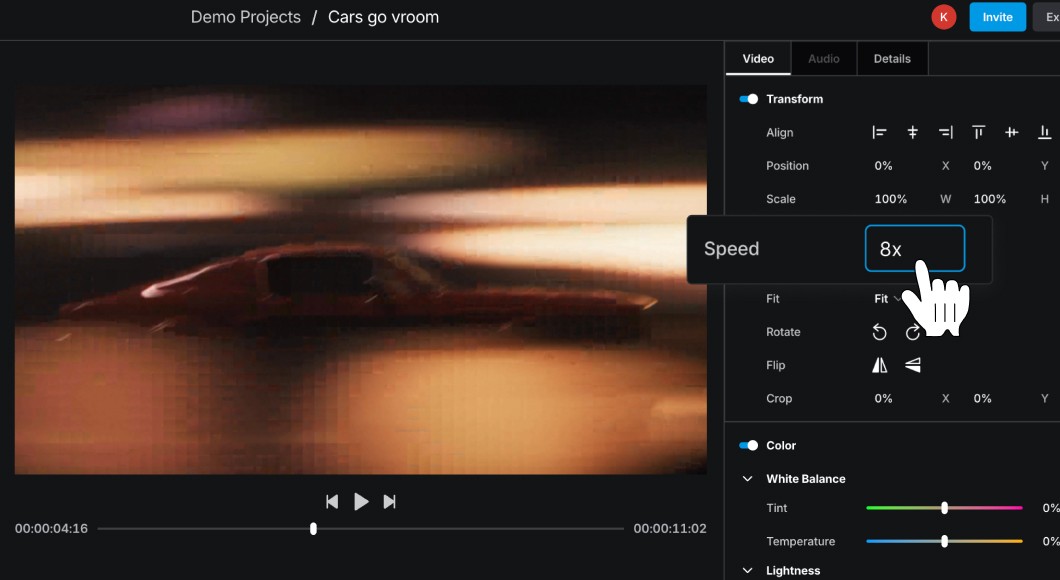Click the Invite button

pos(997,17)
